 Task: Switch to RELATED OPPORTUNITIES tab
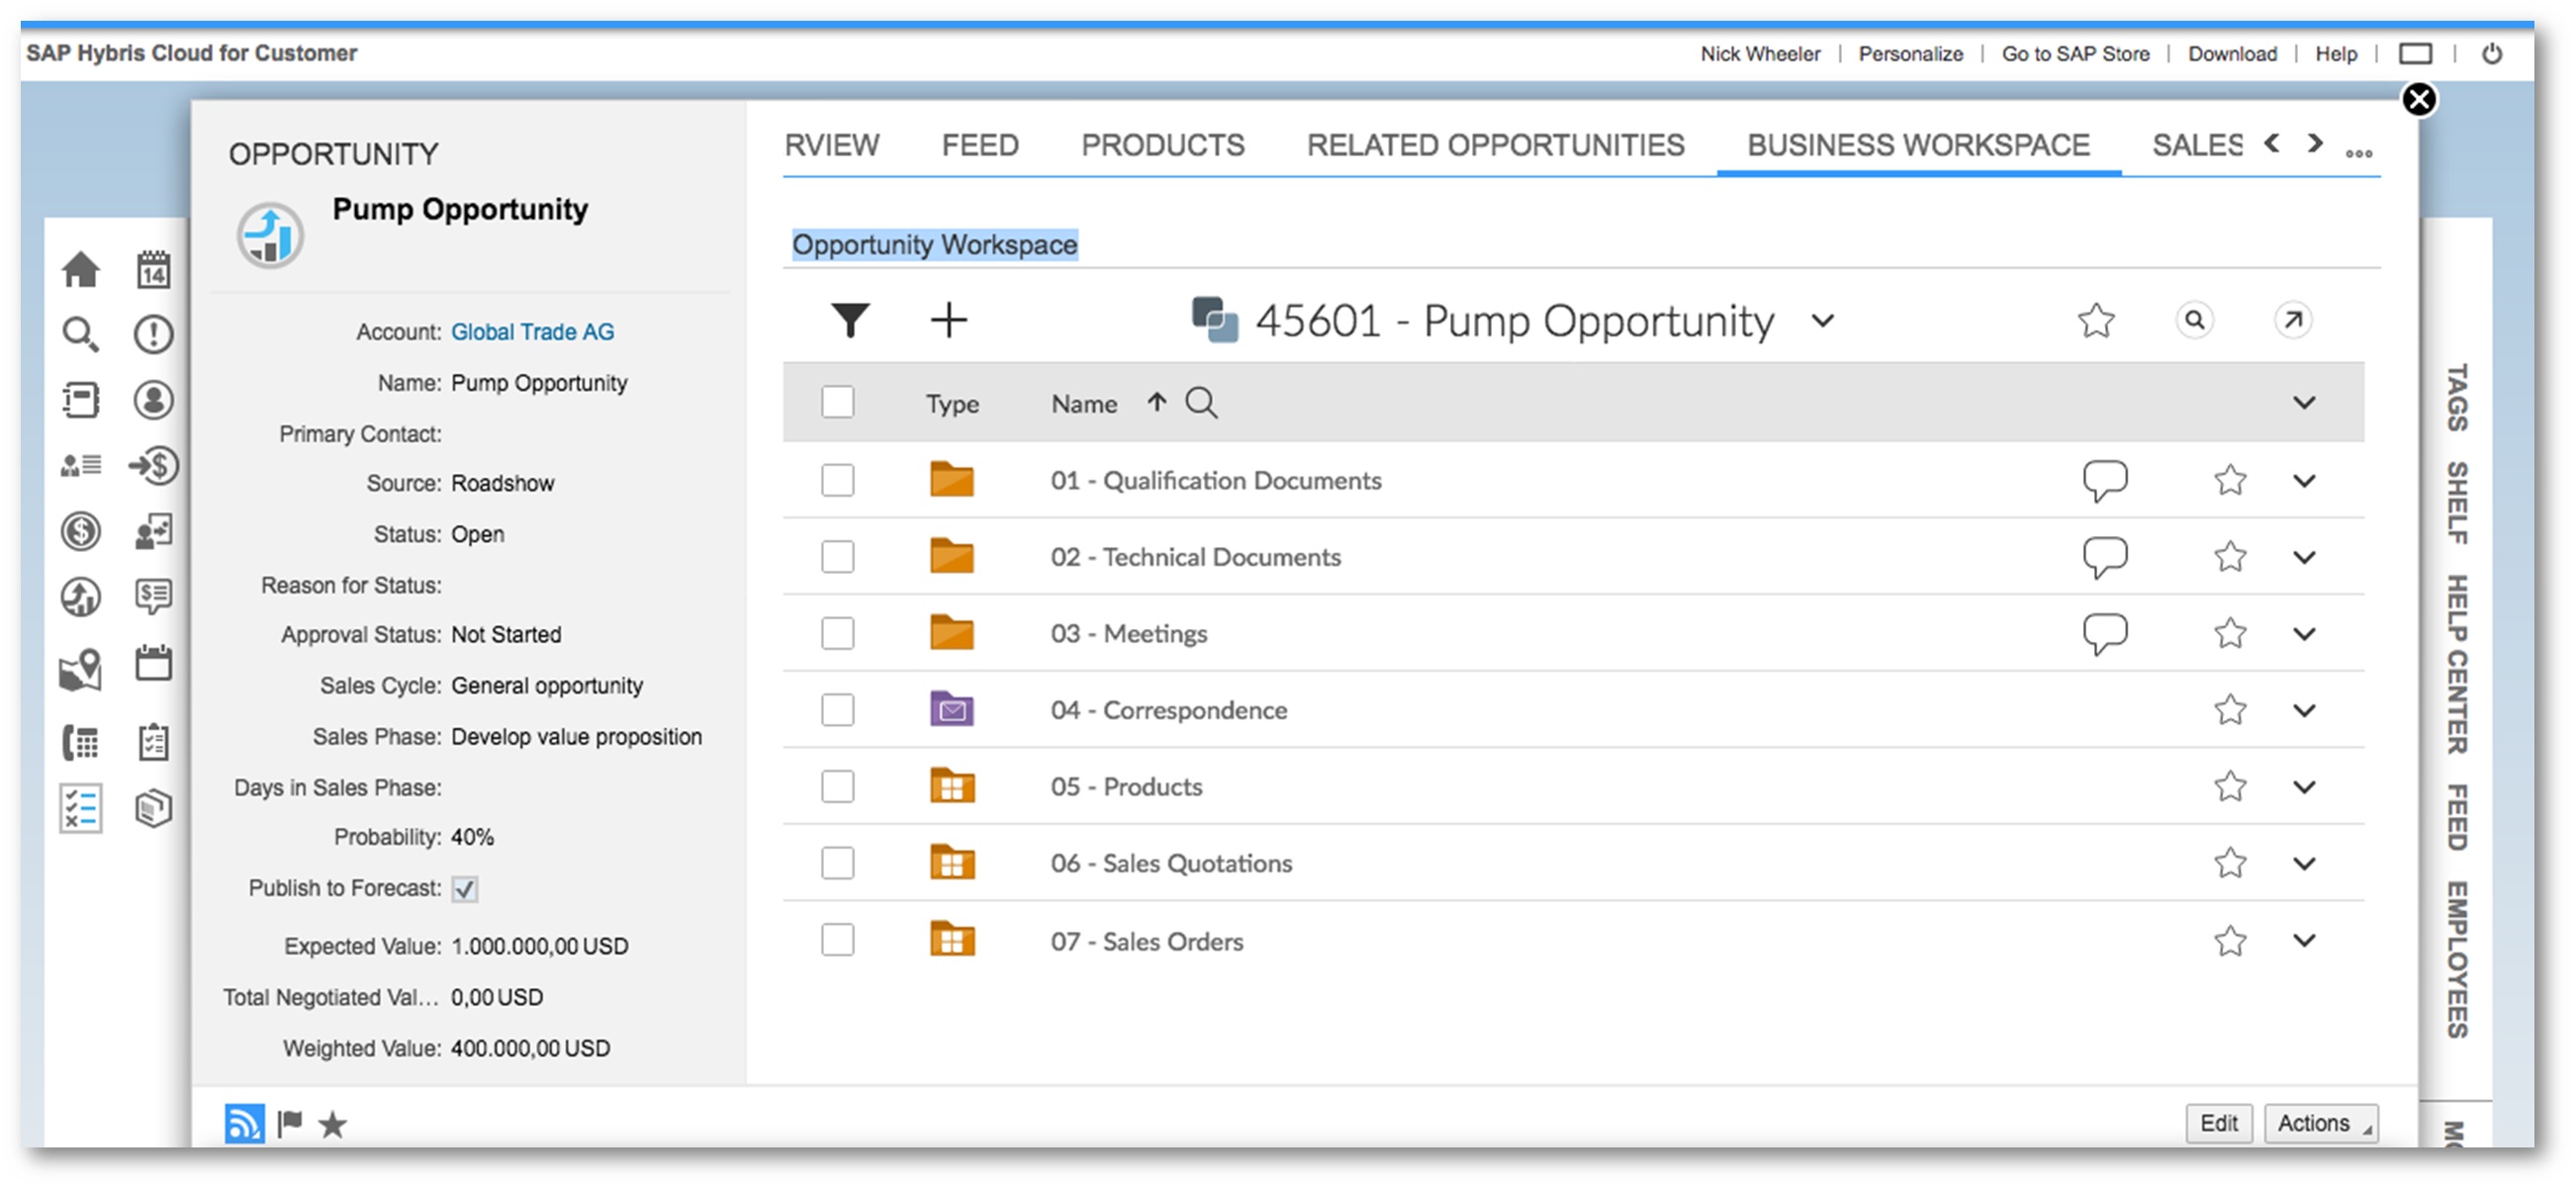pyautogui.click(x=1496, y=146)
